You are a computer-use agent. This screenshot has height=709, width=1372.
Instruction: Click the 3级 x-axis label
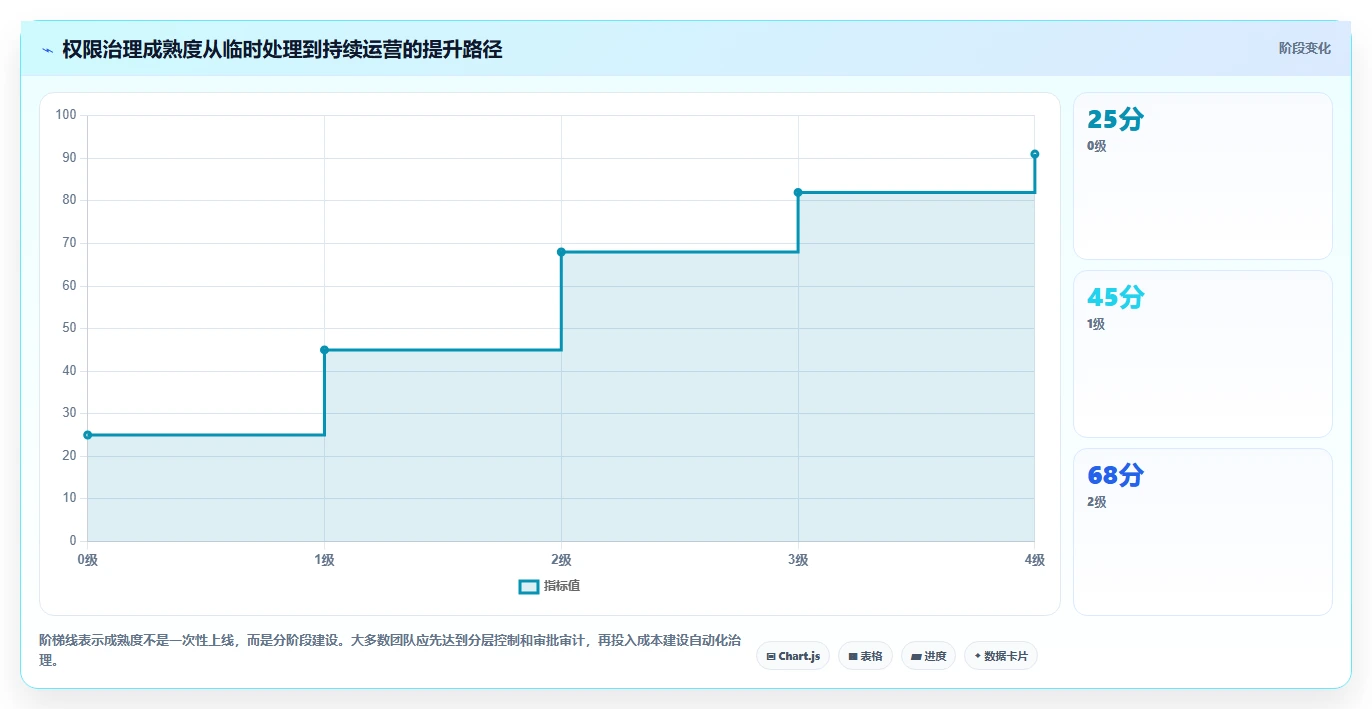click(798, 560)
